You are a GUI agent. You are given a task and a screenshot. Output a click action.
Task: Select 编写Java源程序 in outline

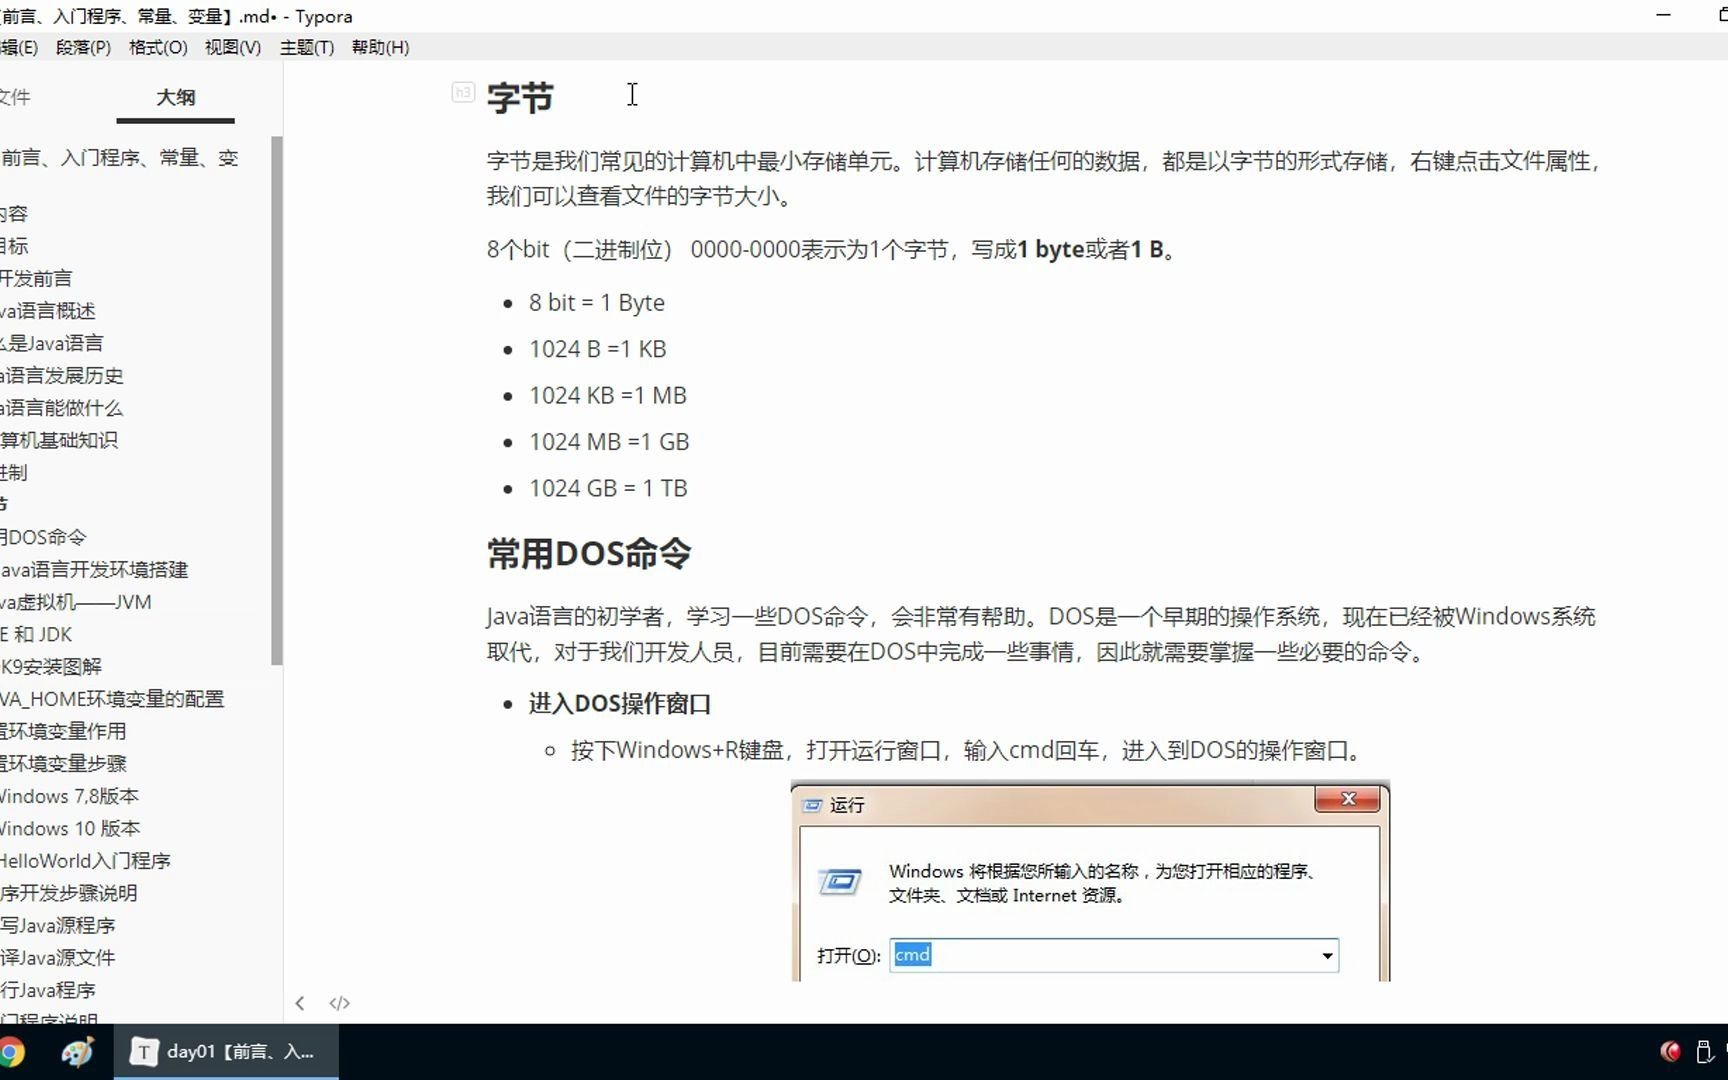pyautogui.click(x=58, y=925)
